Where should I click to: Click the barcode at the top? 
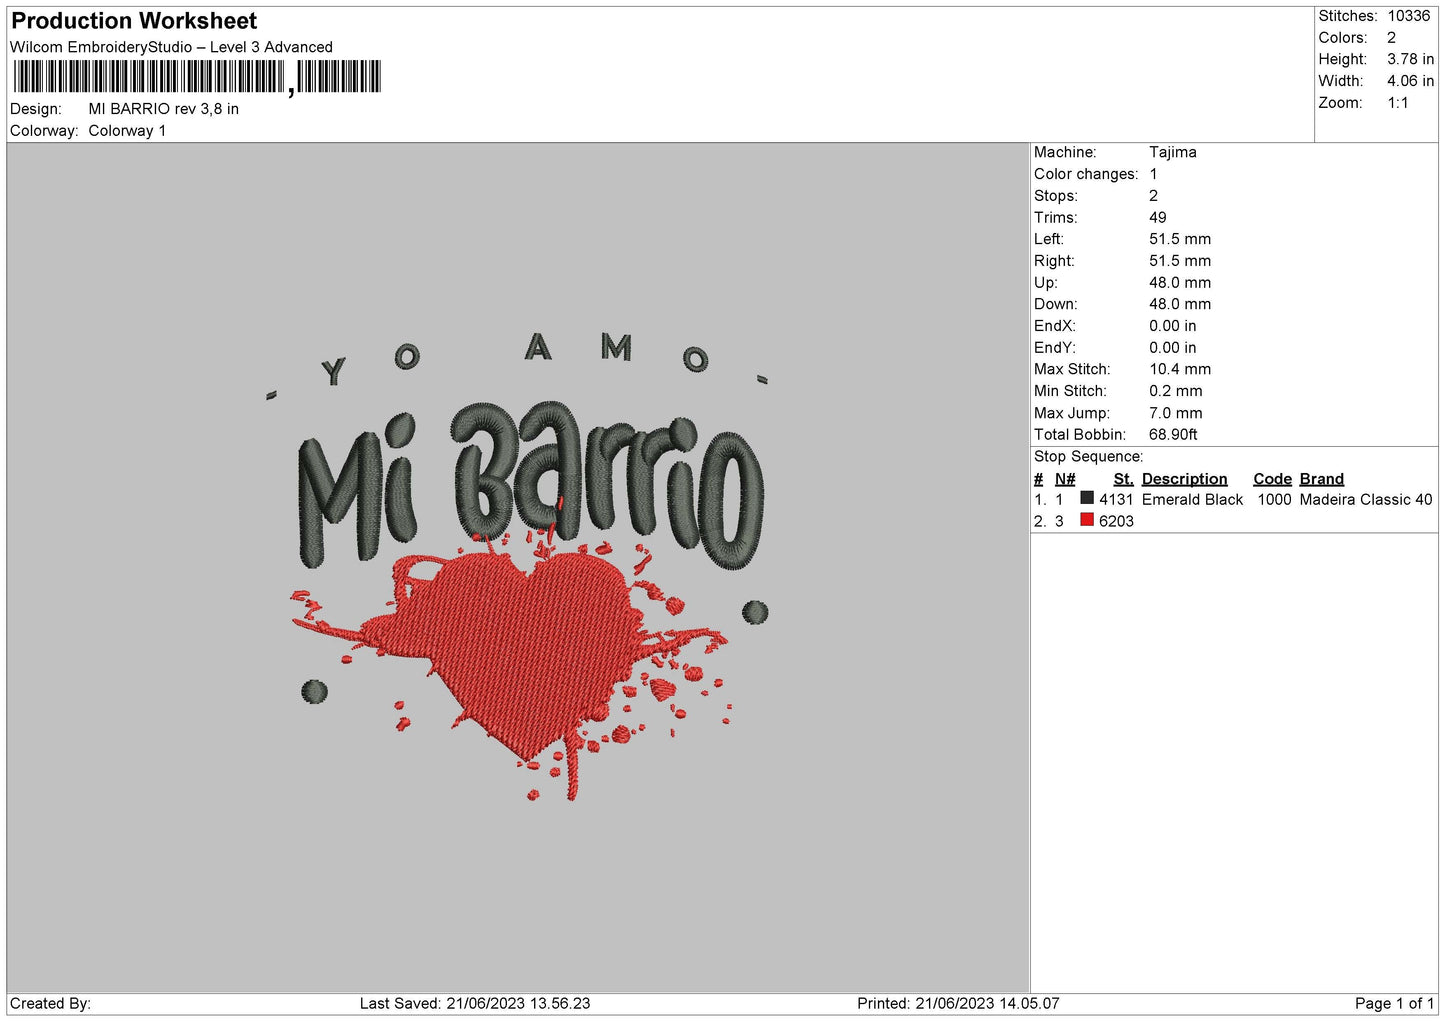coord(197,77)
